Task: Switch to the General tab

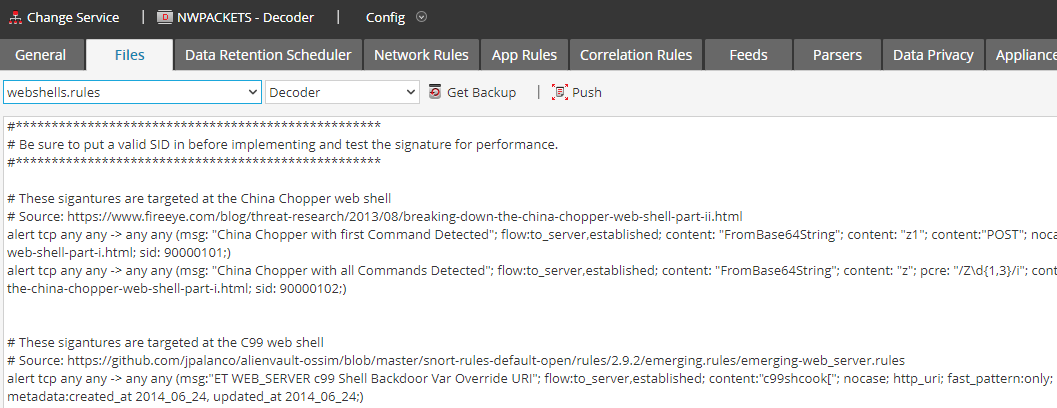Action: [x=41, y=55]
